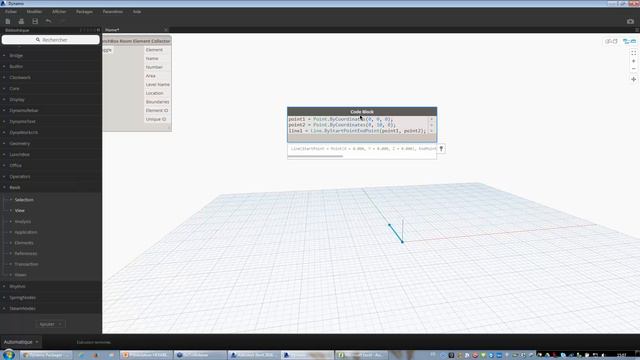This screenshot has width=640, height=360.
Task: Open the Afficher menu
Action: [x=59, y=12]
